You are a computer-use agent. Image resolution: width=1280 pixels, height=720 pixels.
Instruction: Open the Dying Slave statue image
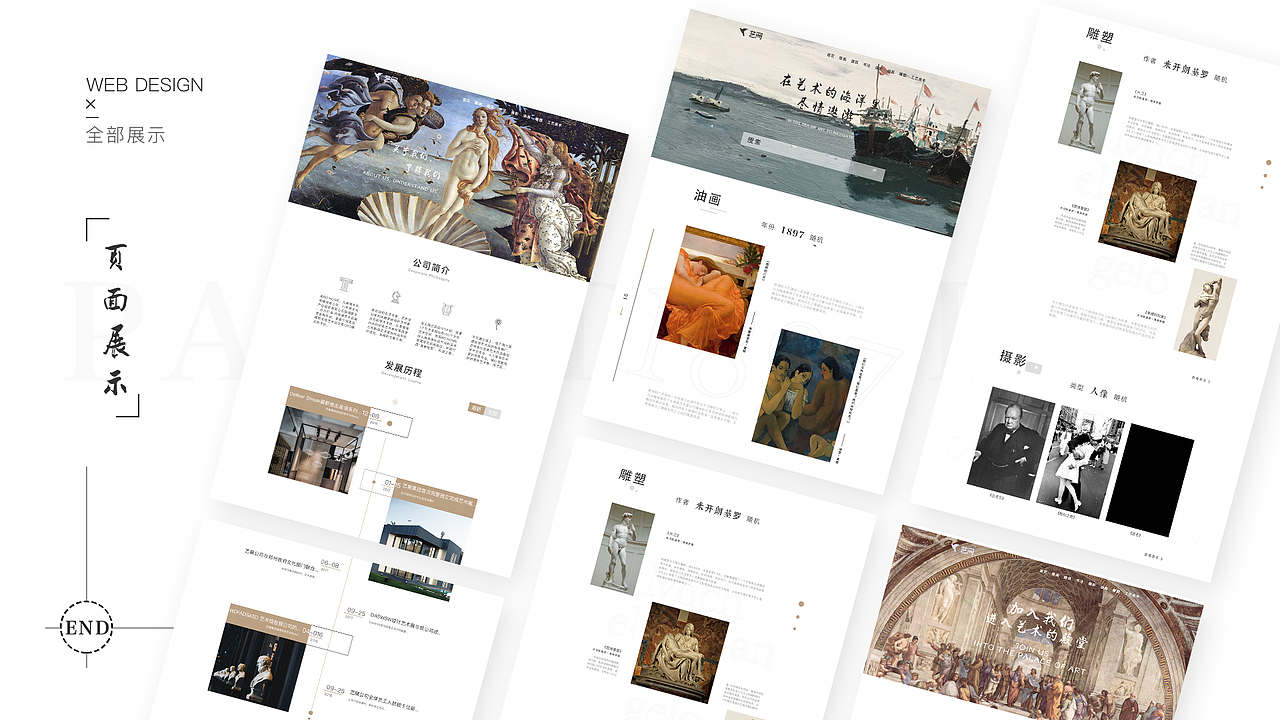pos(1205,314)
